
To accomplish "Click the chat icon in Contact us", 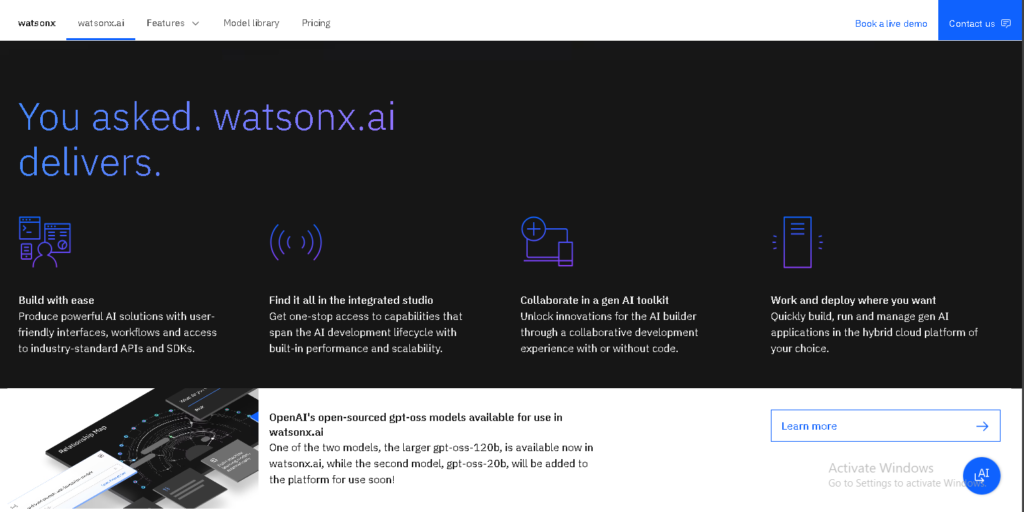I will point(1006,24).
